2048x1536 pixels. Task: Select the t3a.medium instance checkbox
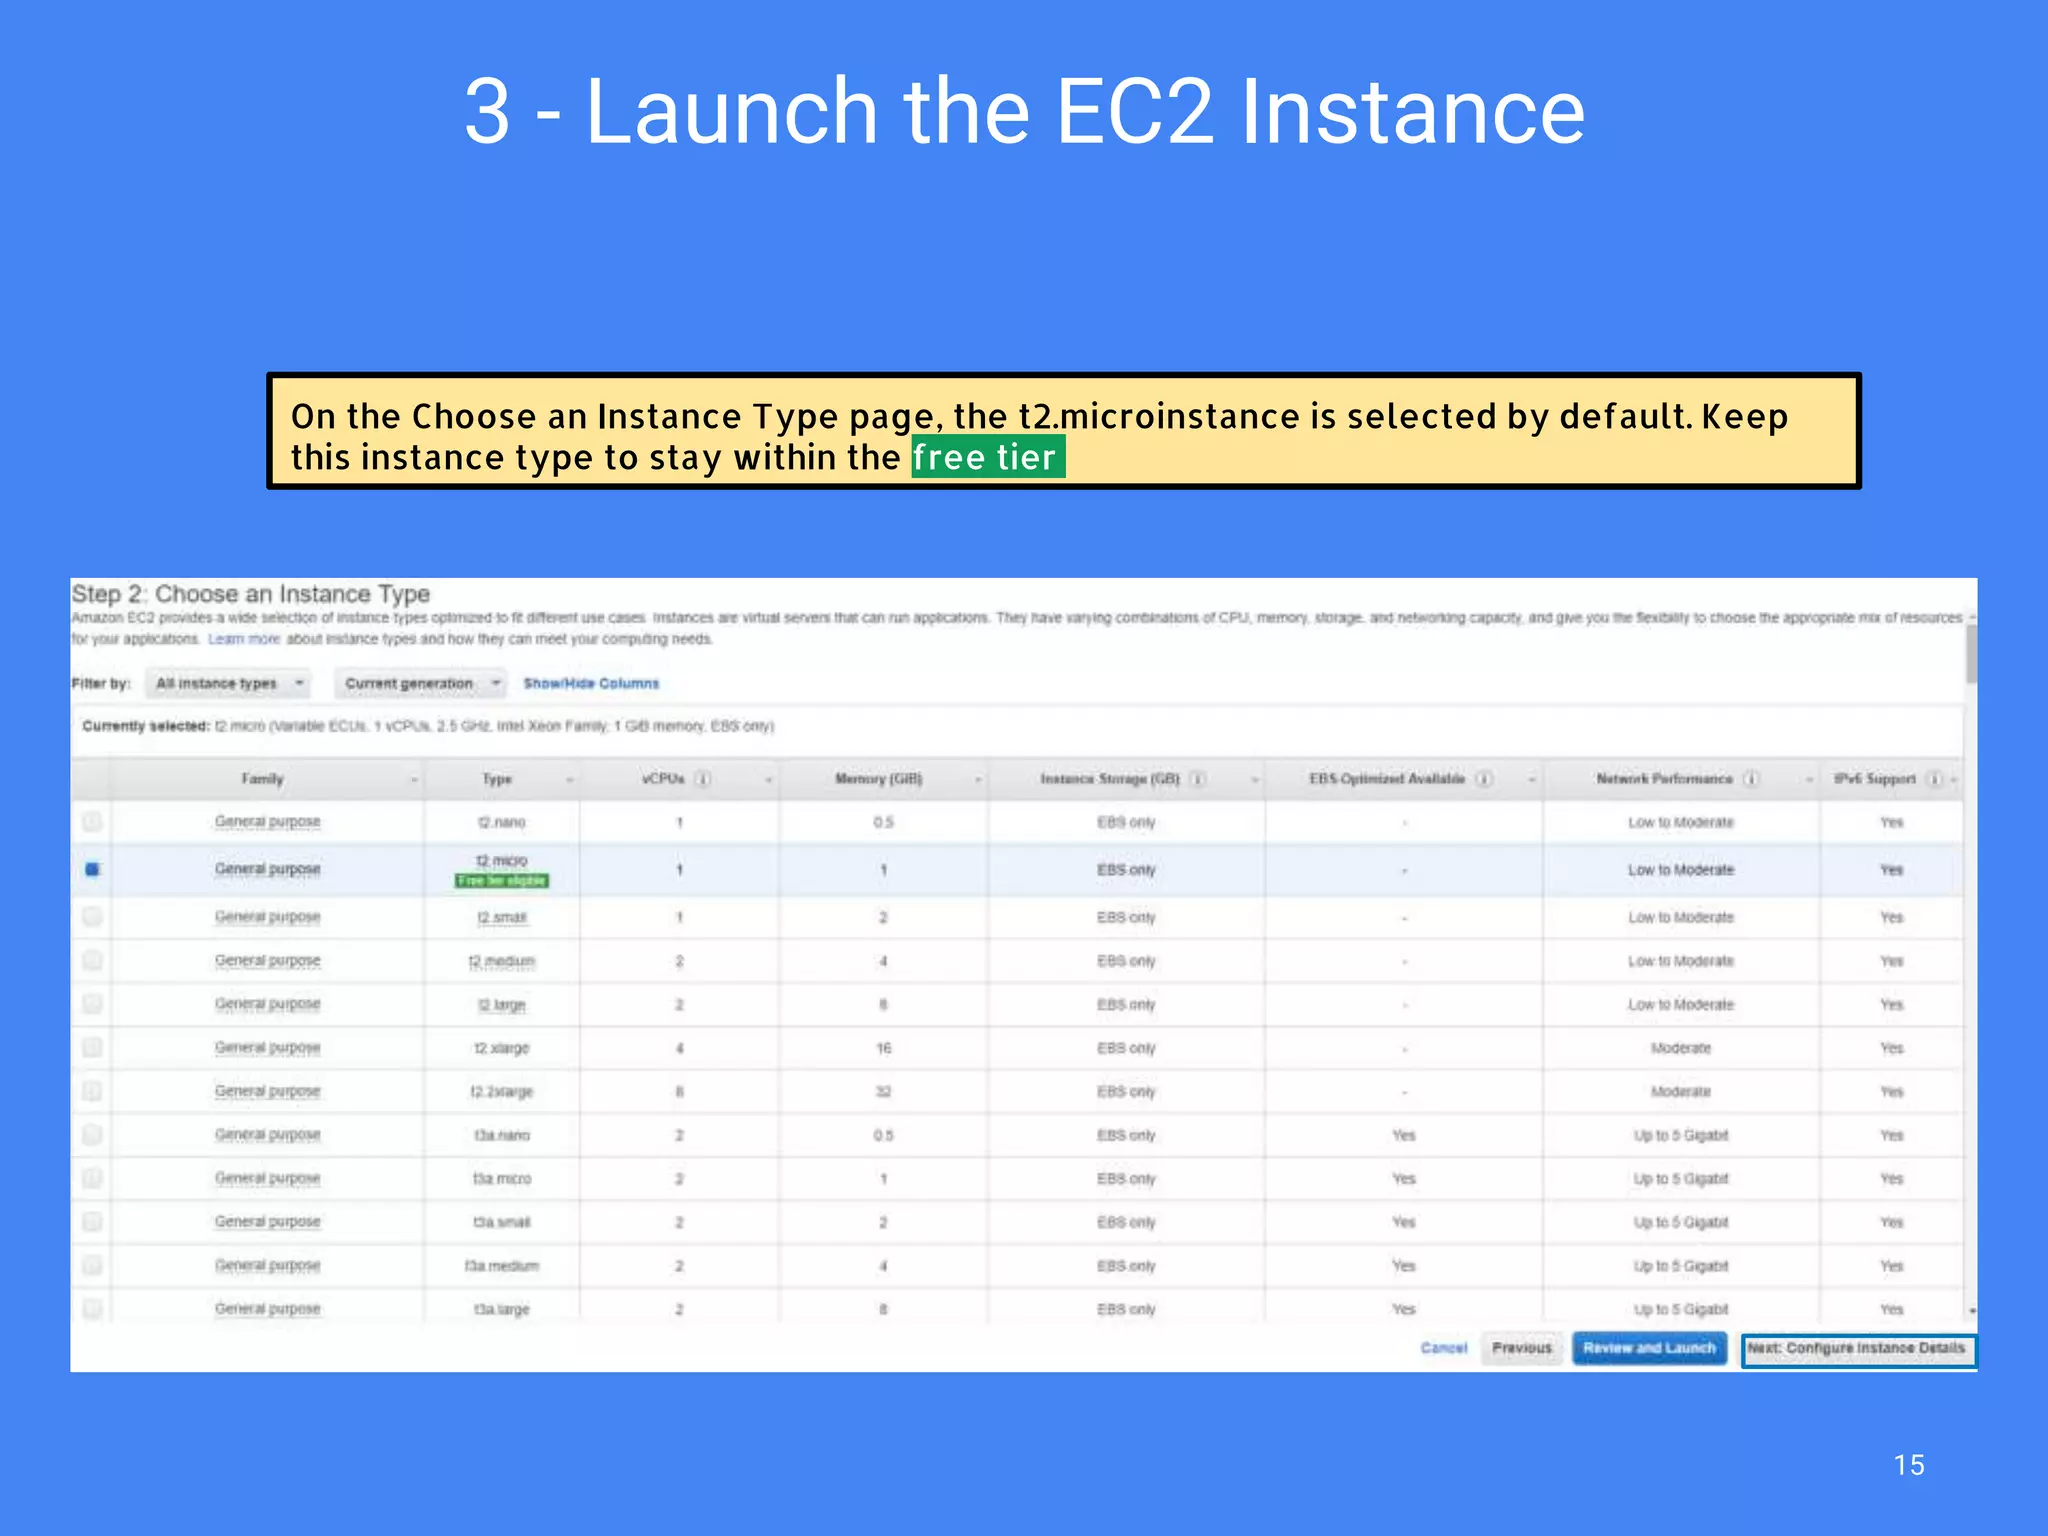pyautogui.click(x=92, y=1265)
